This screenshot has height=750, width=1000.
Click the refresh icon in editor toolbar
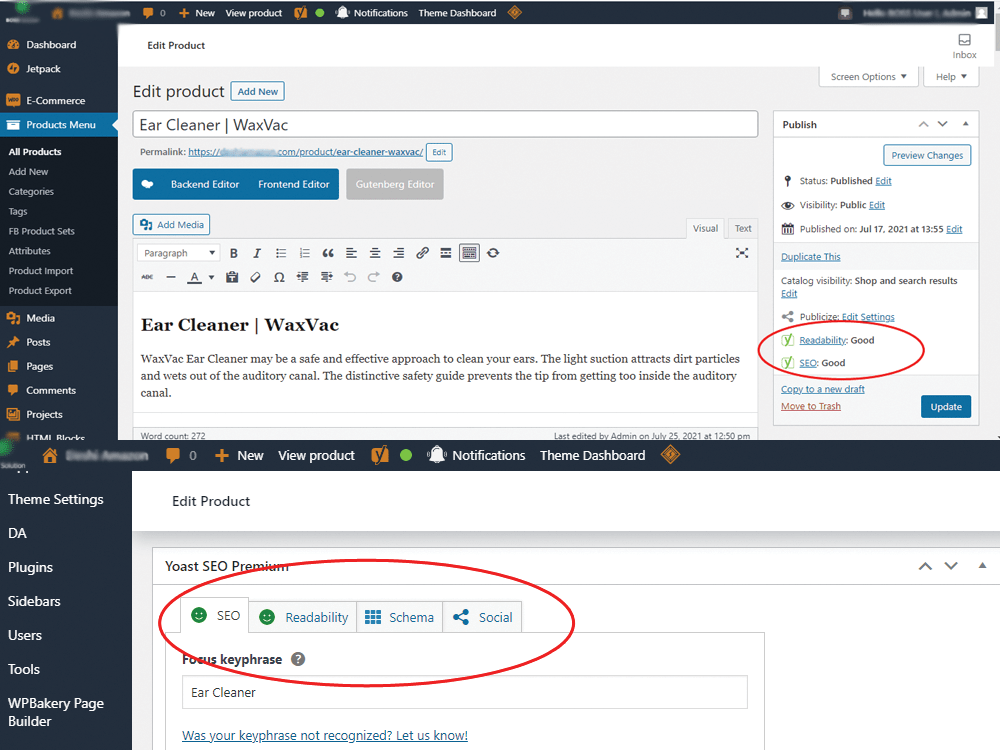click(x=493, y=253)
